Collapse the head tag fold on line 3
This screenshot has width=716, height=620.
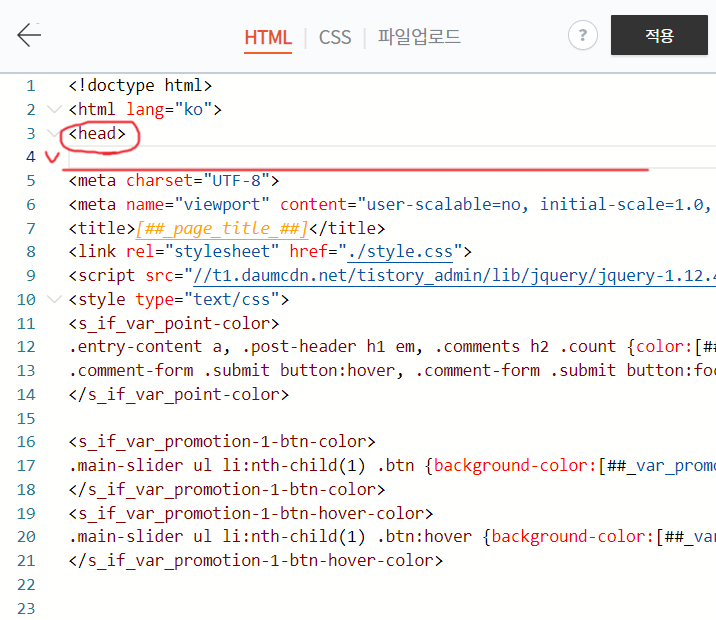coord(53,133)
